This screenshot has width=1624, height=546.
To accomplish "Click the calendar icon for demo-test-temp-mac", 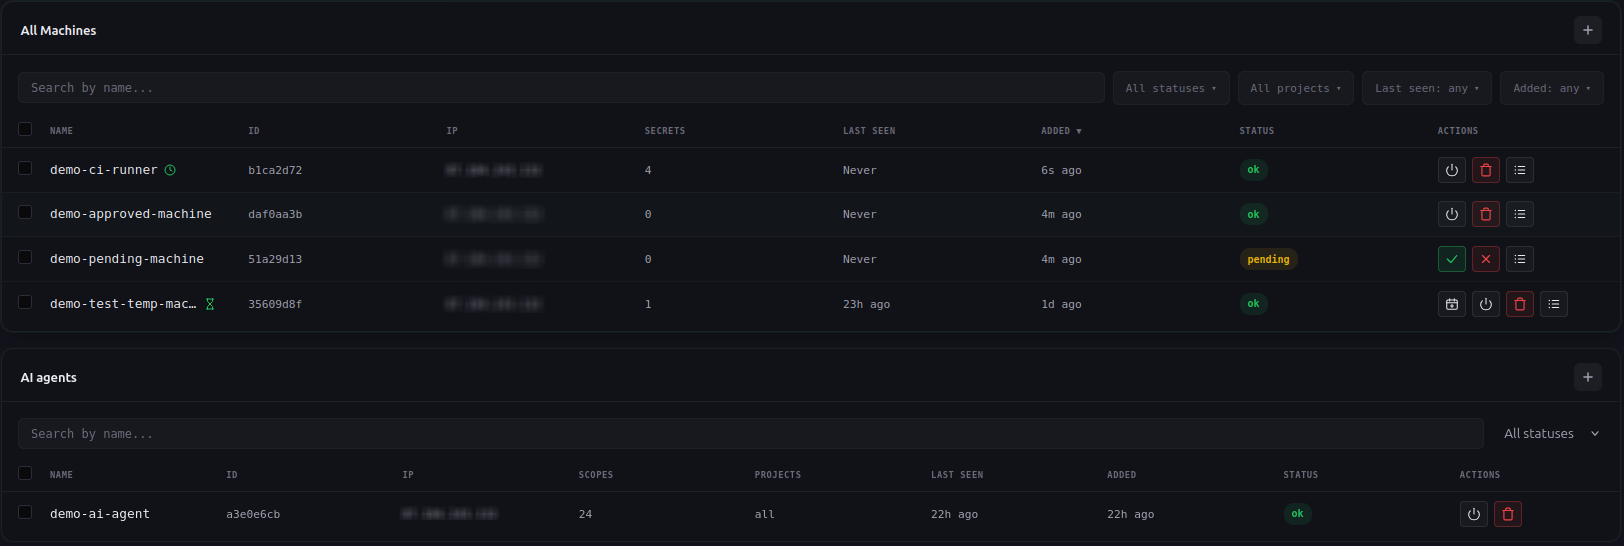I will pyautogui.click(x=1452, y=304).
